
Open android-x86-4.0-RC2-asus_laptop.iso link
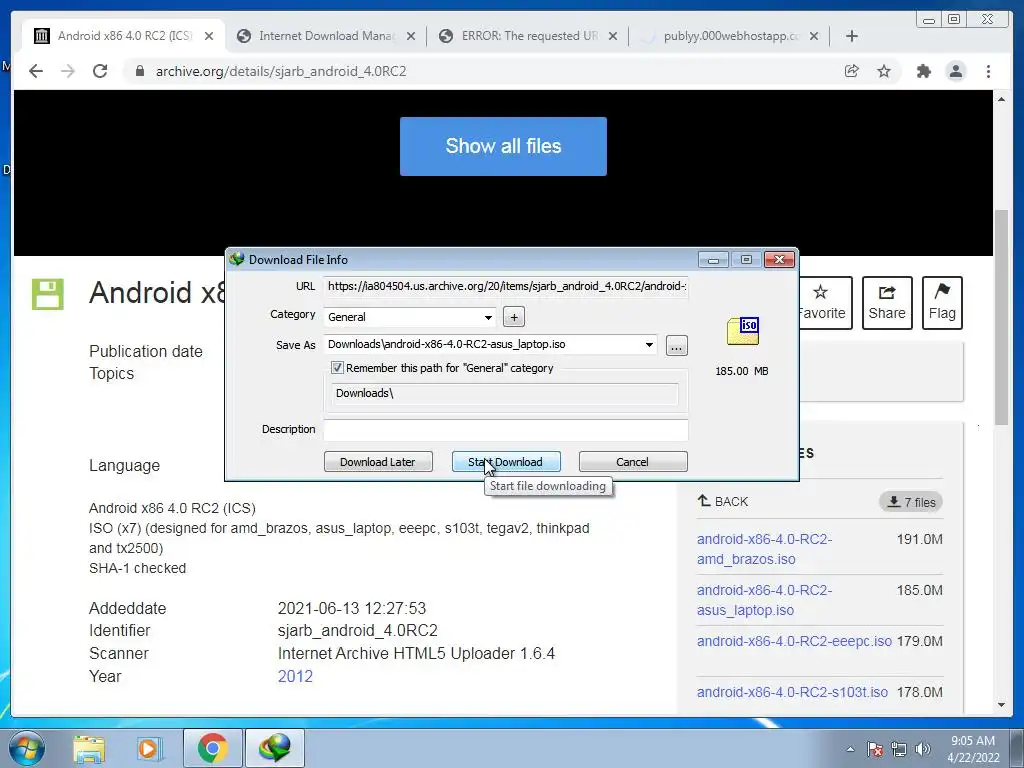point(764,600)
